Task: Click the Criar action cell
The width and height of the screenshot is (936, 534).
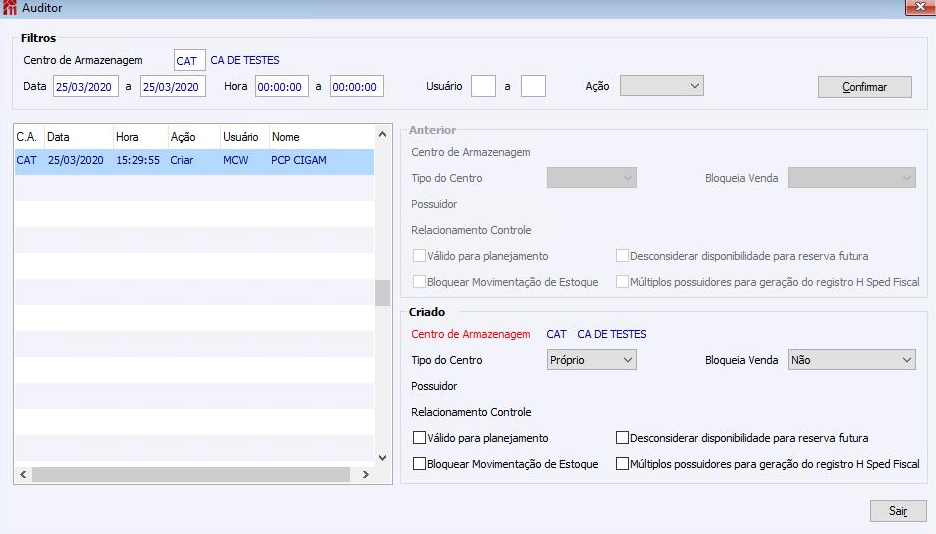Action: coord(181,160)
